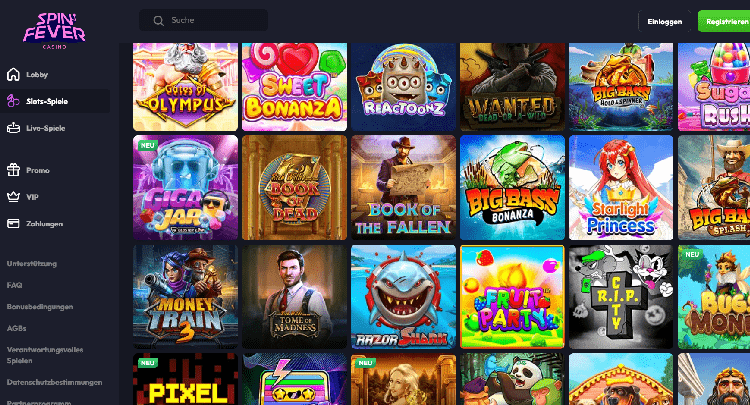Open the FAQ link
This screenshot has height=405, width=750.
point(14,285)
